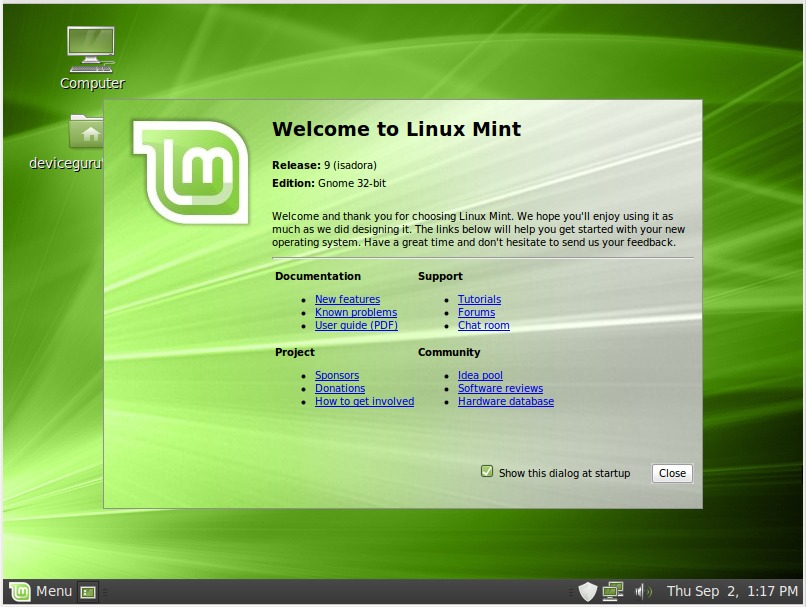Open the Linux Mint Menu button
Image resolution: width=806 pixels, height=607 pixels.
pos(41,592)
